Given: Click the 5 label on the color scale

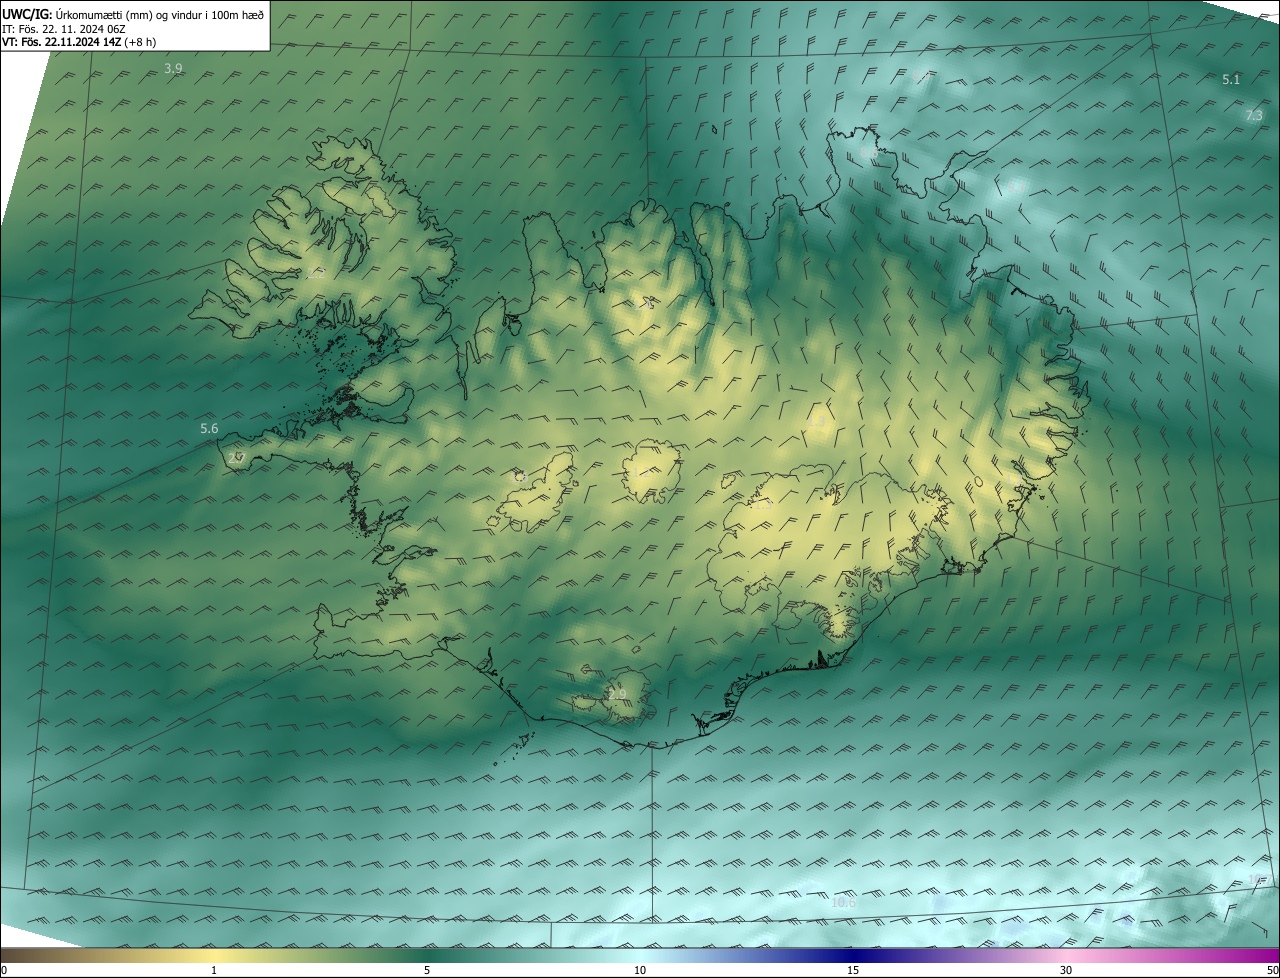Looking at the screenshot, I should click(x=427, y=970).
